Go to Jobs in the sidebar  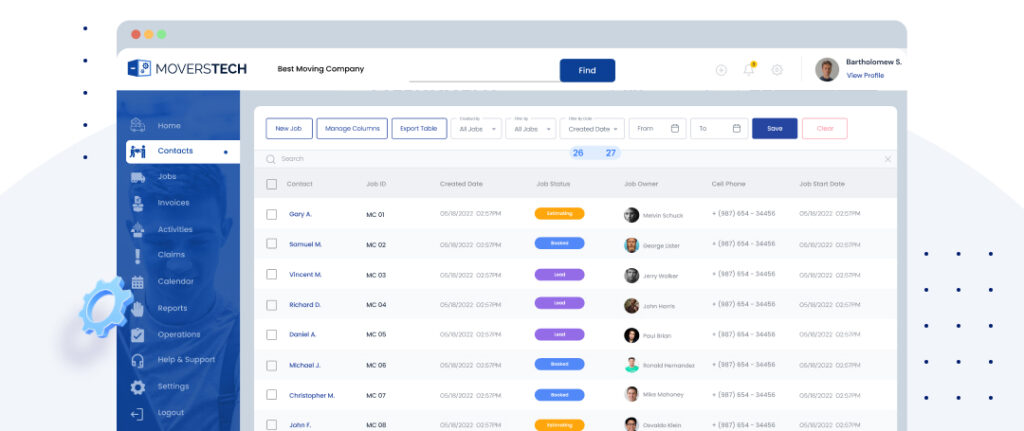[166, 177]
